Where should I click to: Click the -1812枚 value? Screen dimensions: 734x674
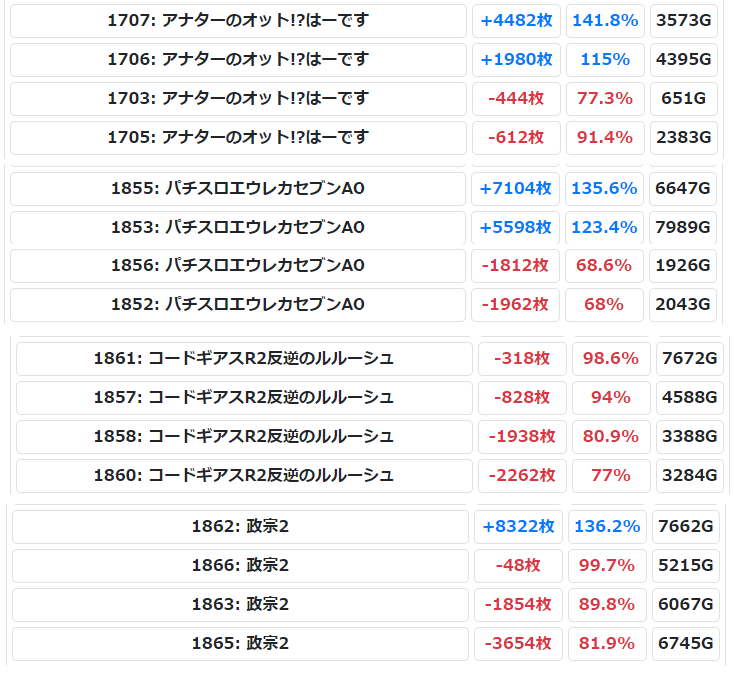click(515, 266)
